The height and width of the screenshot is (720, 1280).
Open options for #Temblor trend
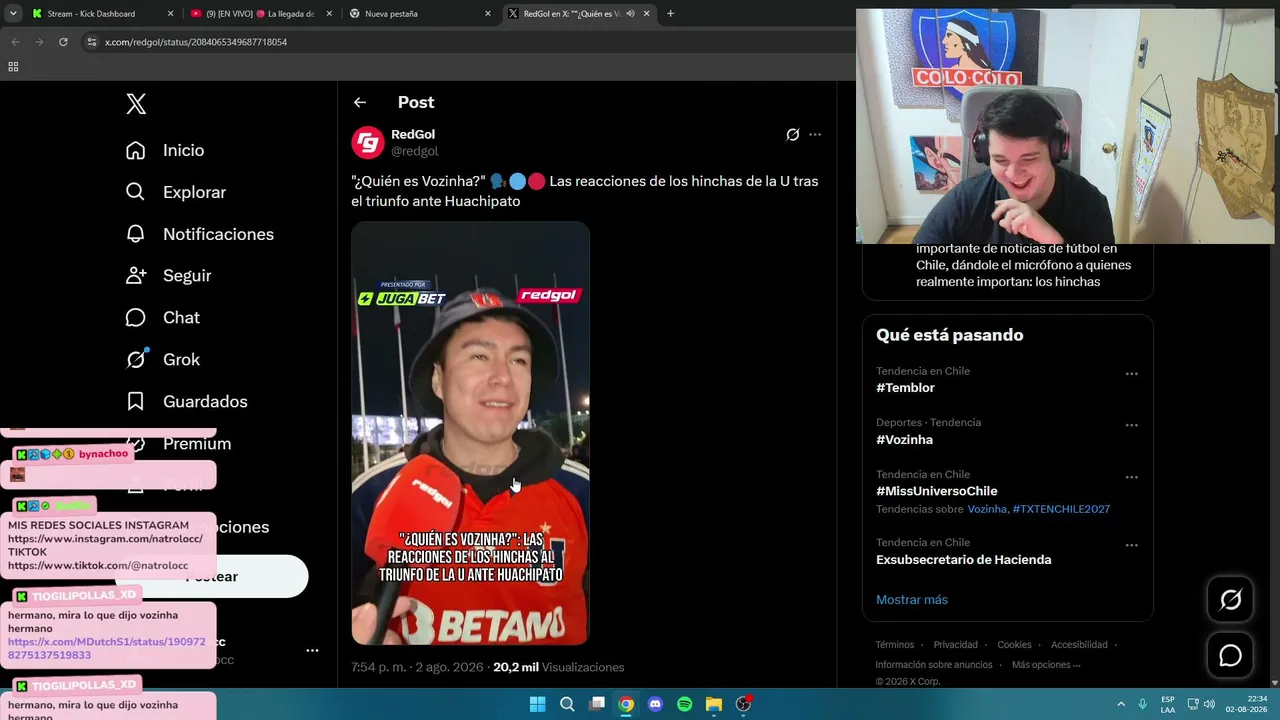(1132, 374)
